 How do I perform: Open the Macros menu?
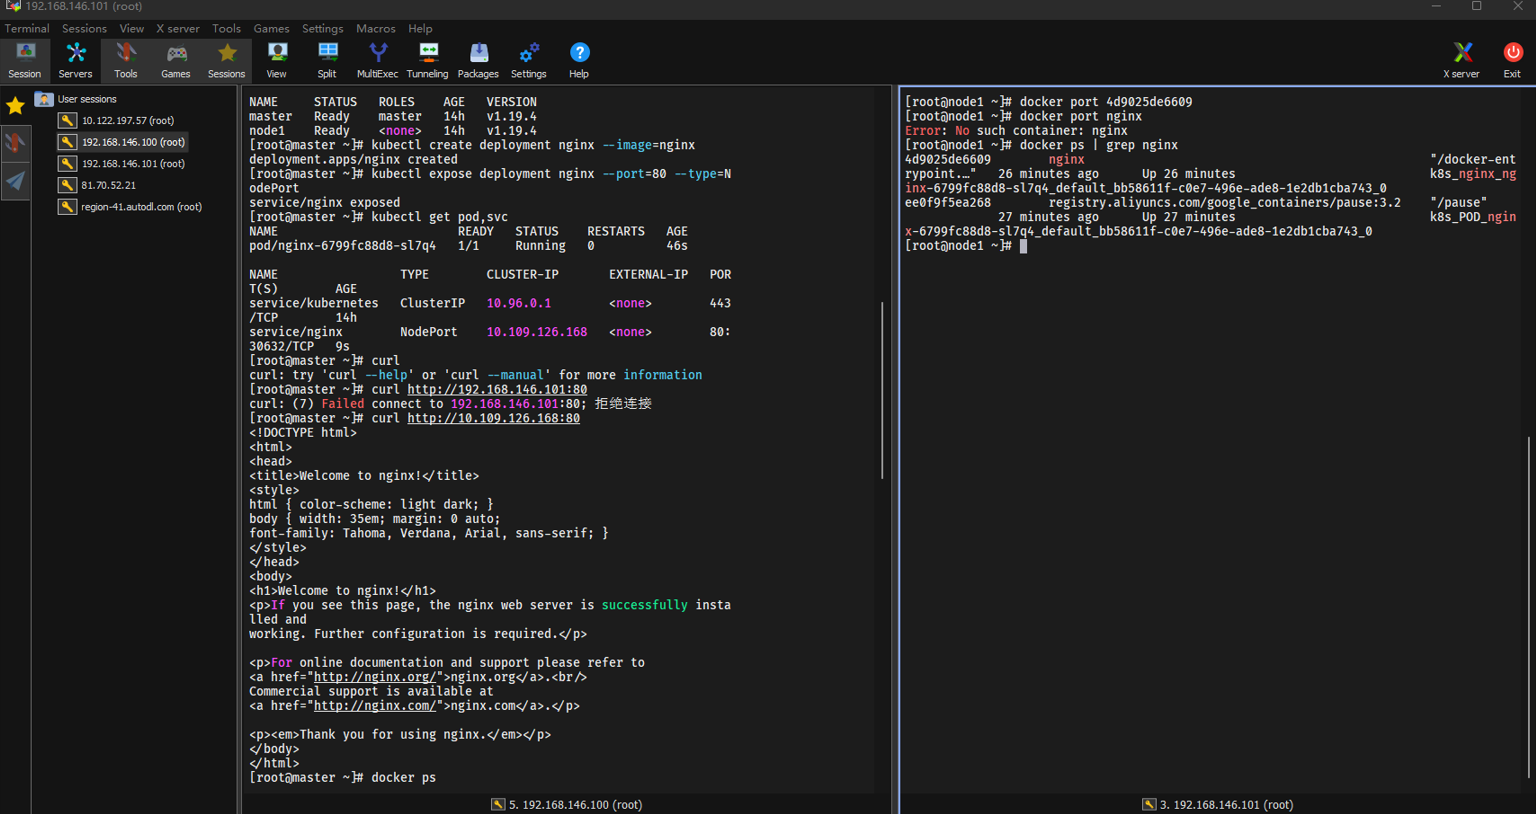376,28
